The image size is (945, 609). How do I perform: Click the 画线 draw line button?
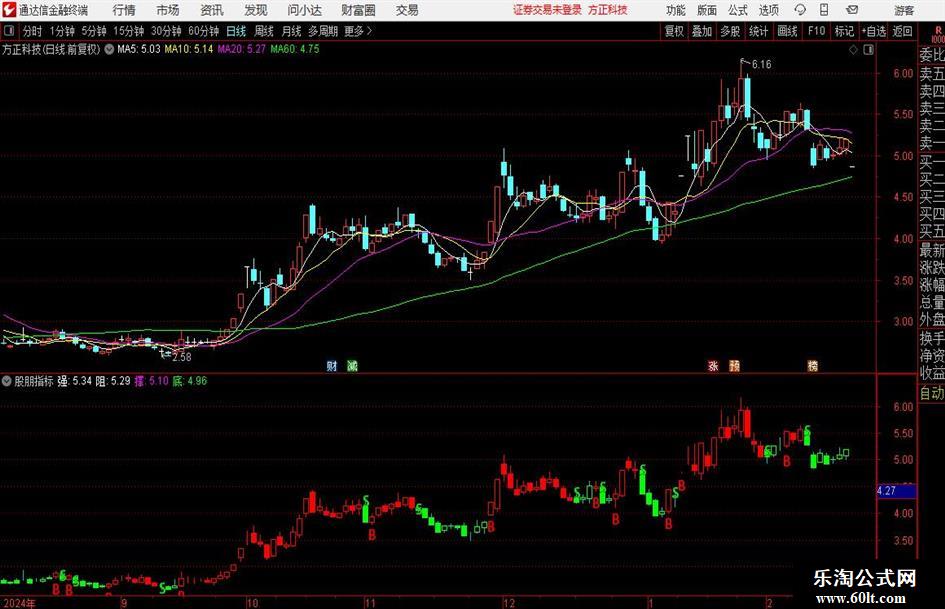click(x=787, y=31)
